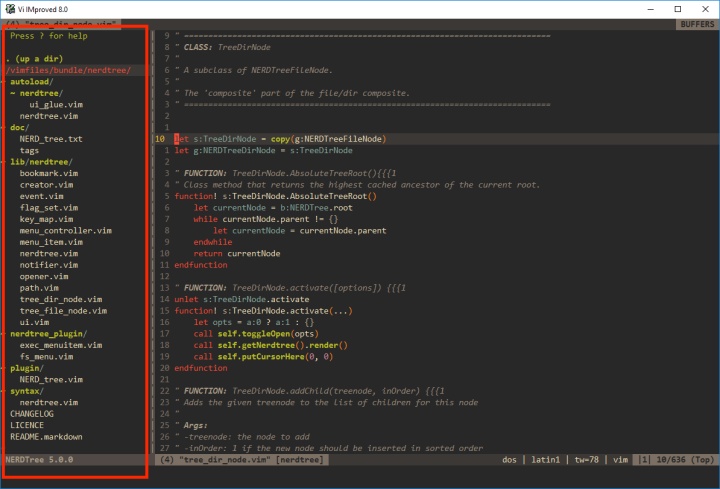Click the 'tw=78' status entry
720x489 pixels.
point(586,460)
